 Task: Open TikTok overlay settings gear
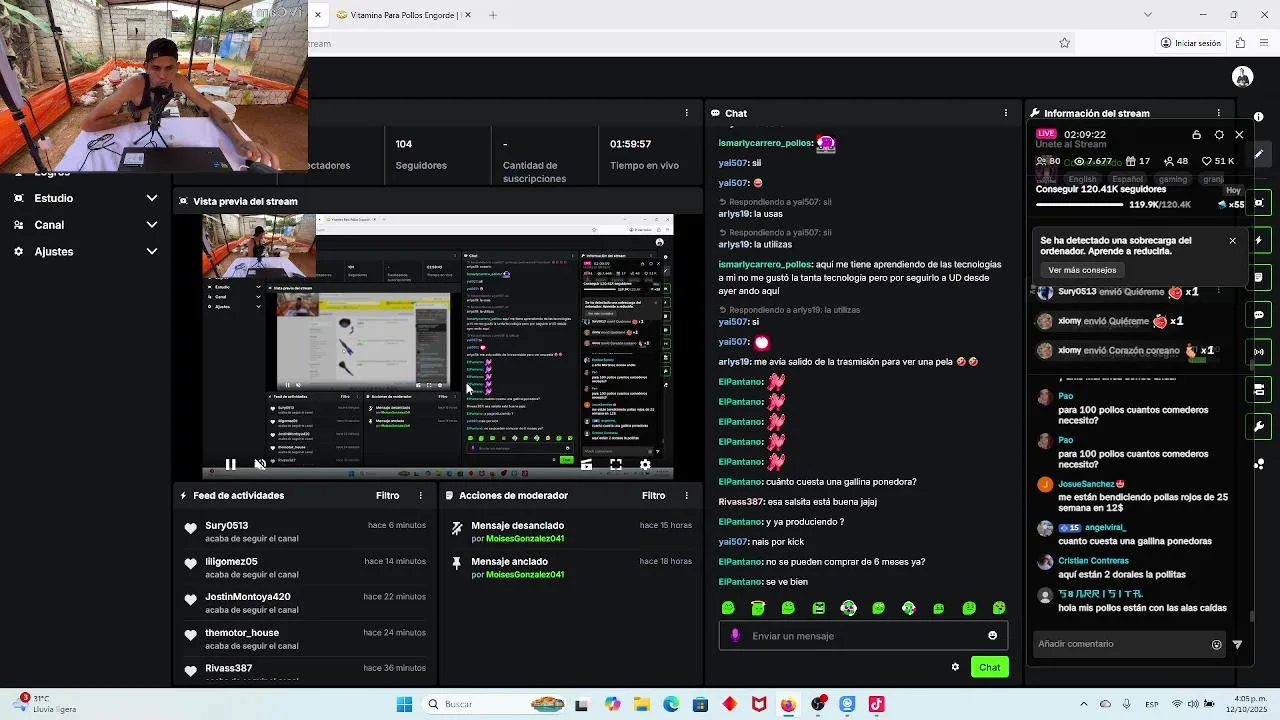1219,134
